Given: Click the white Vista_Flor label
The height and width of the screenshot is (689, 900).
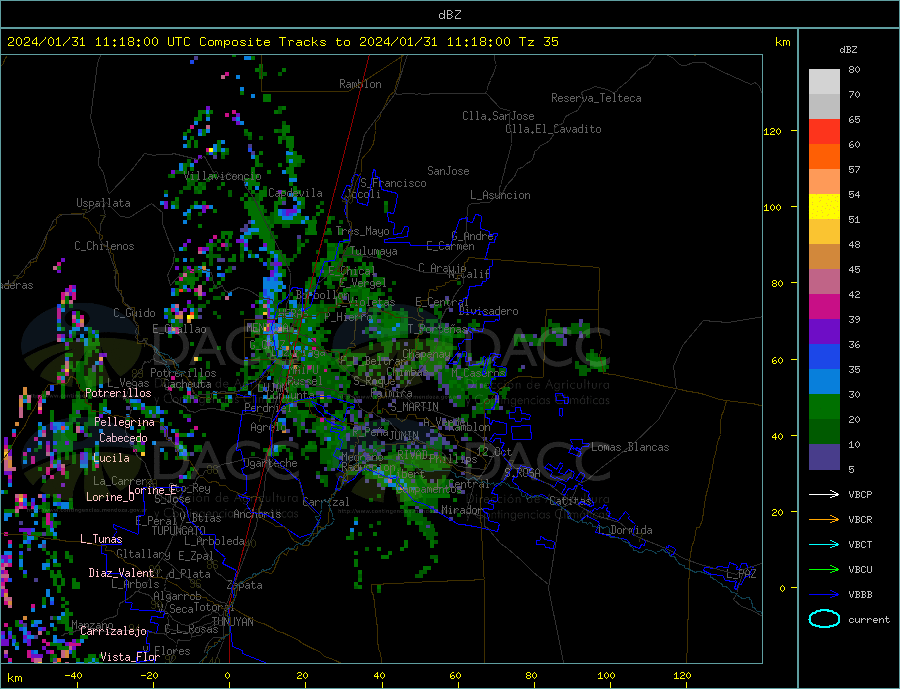Looking at the screenshot, I should [130, 657].
